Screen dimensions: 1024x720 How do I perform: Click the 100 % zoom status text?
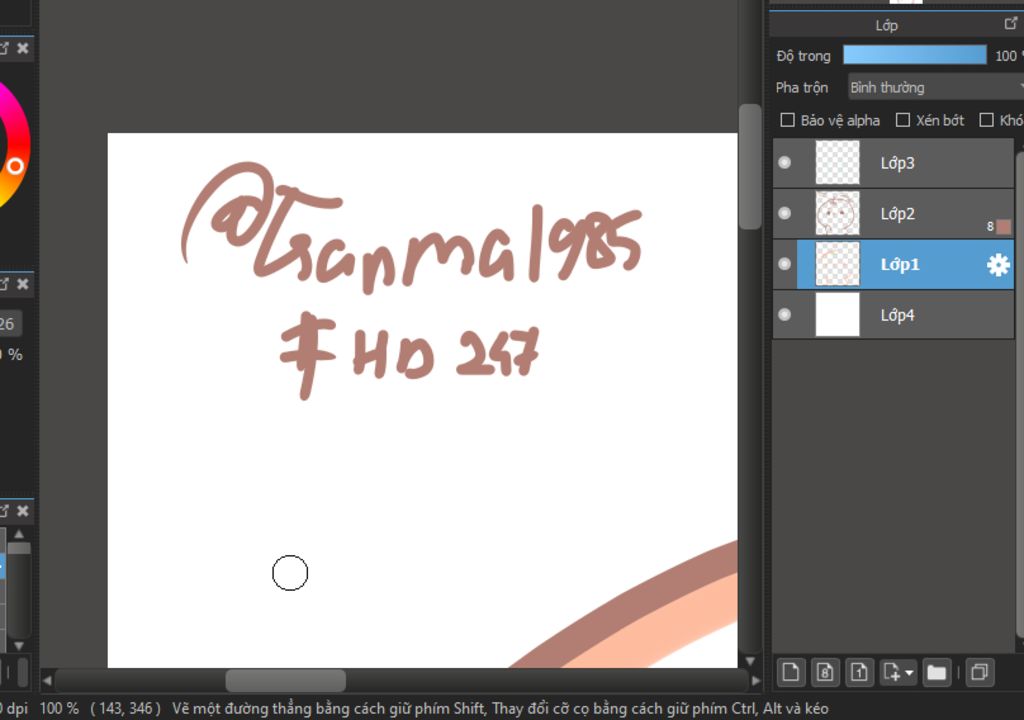point(59,708)
